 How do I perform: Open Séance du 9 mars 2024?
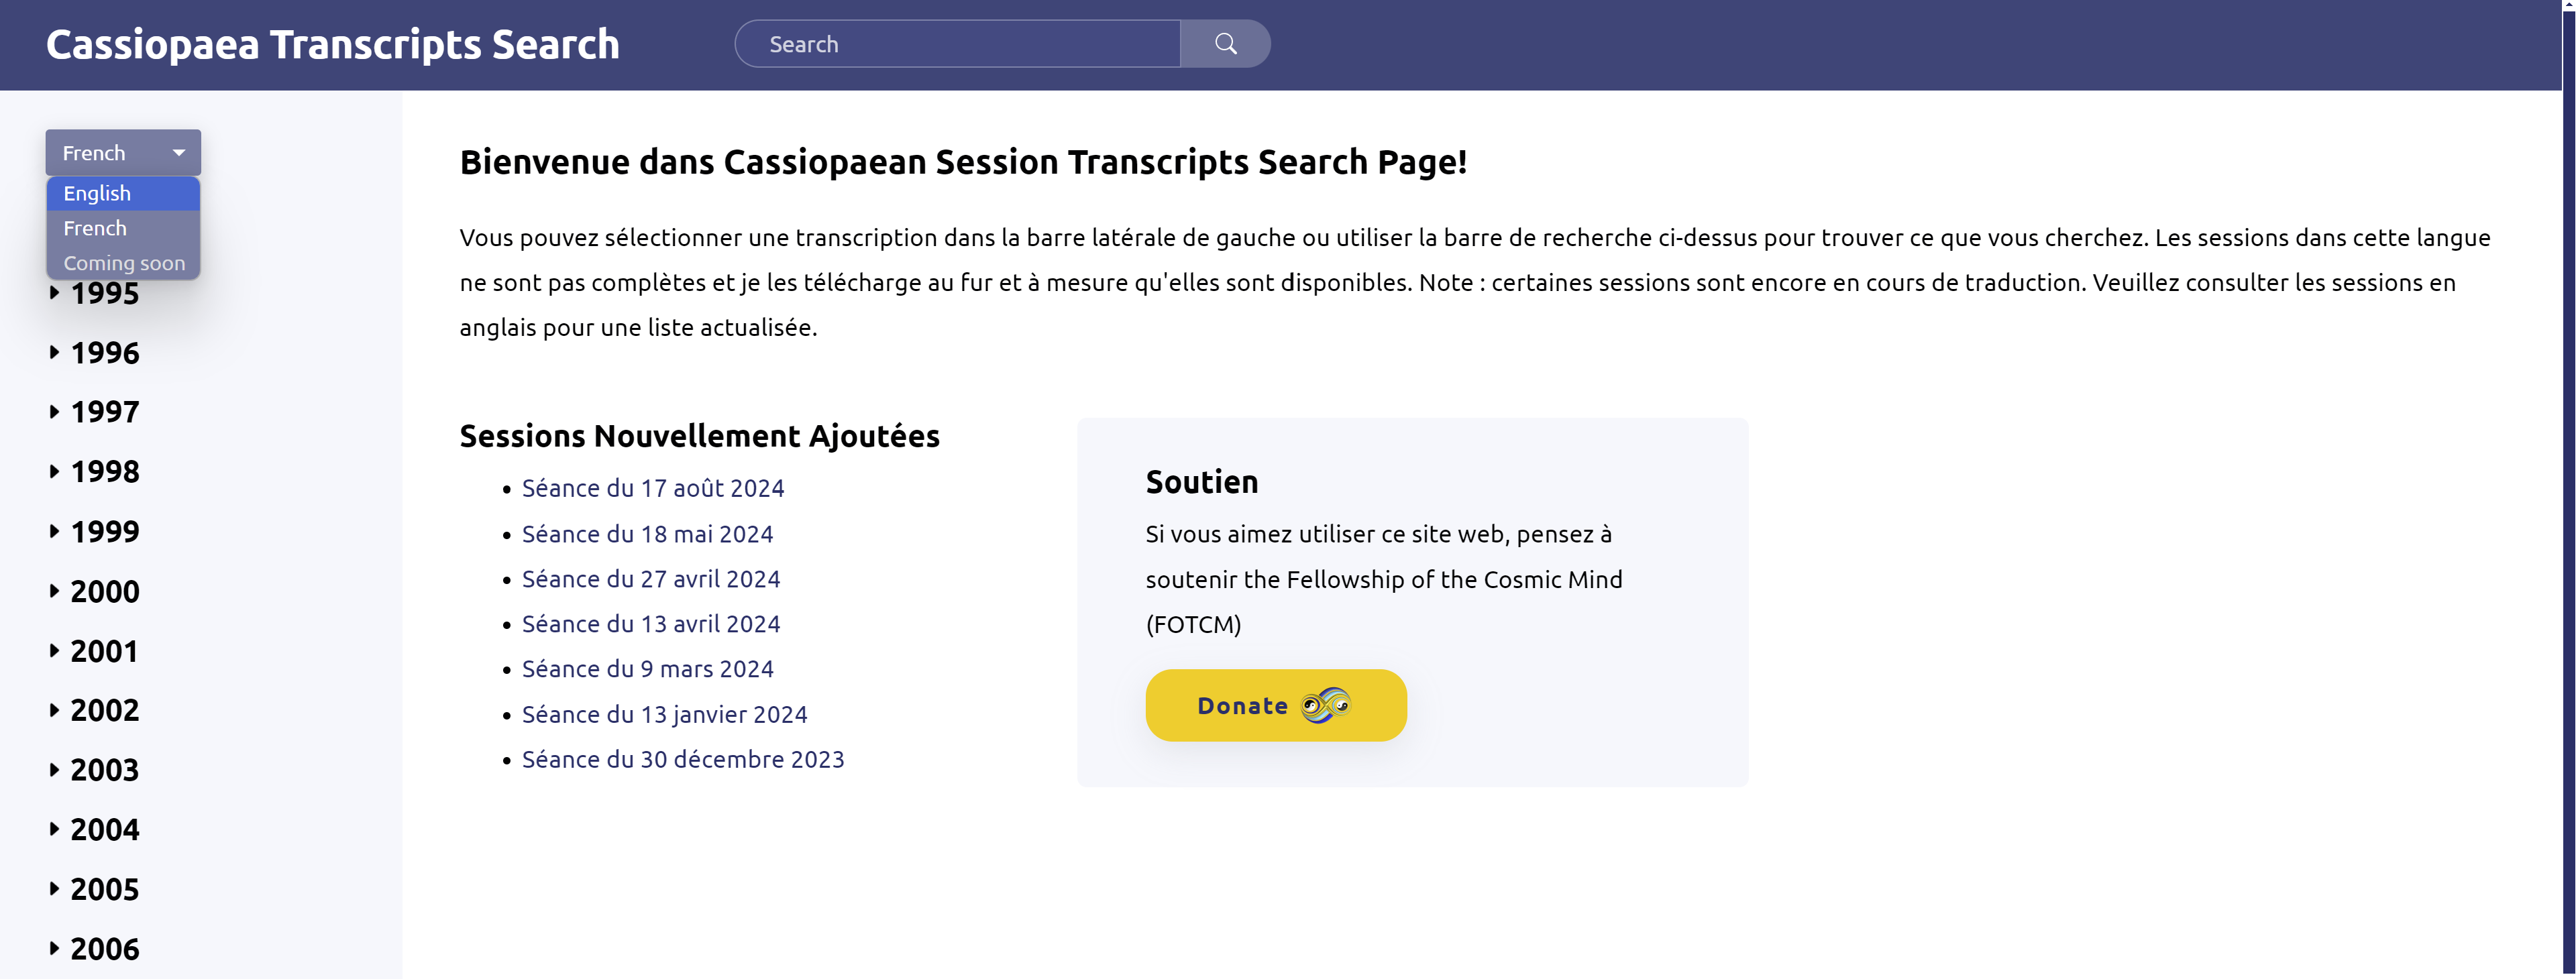[647, 669]
